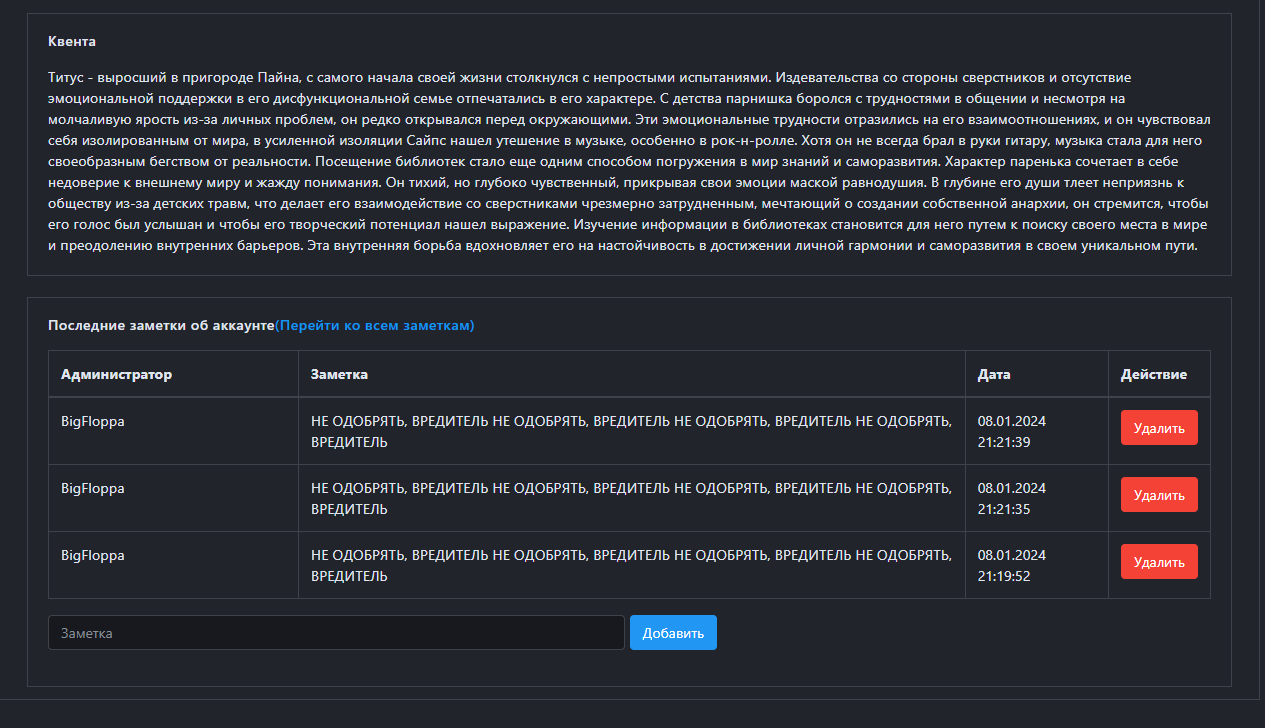Click the Квента section heading

coord(72,42)
